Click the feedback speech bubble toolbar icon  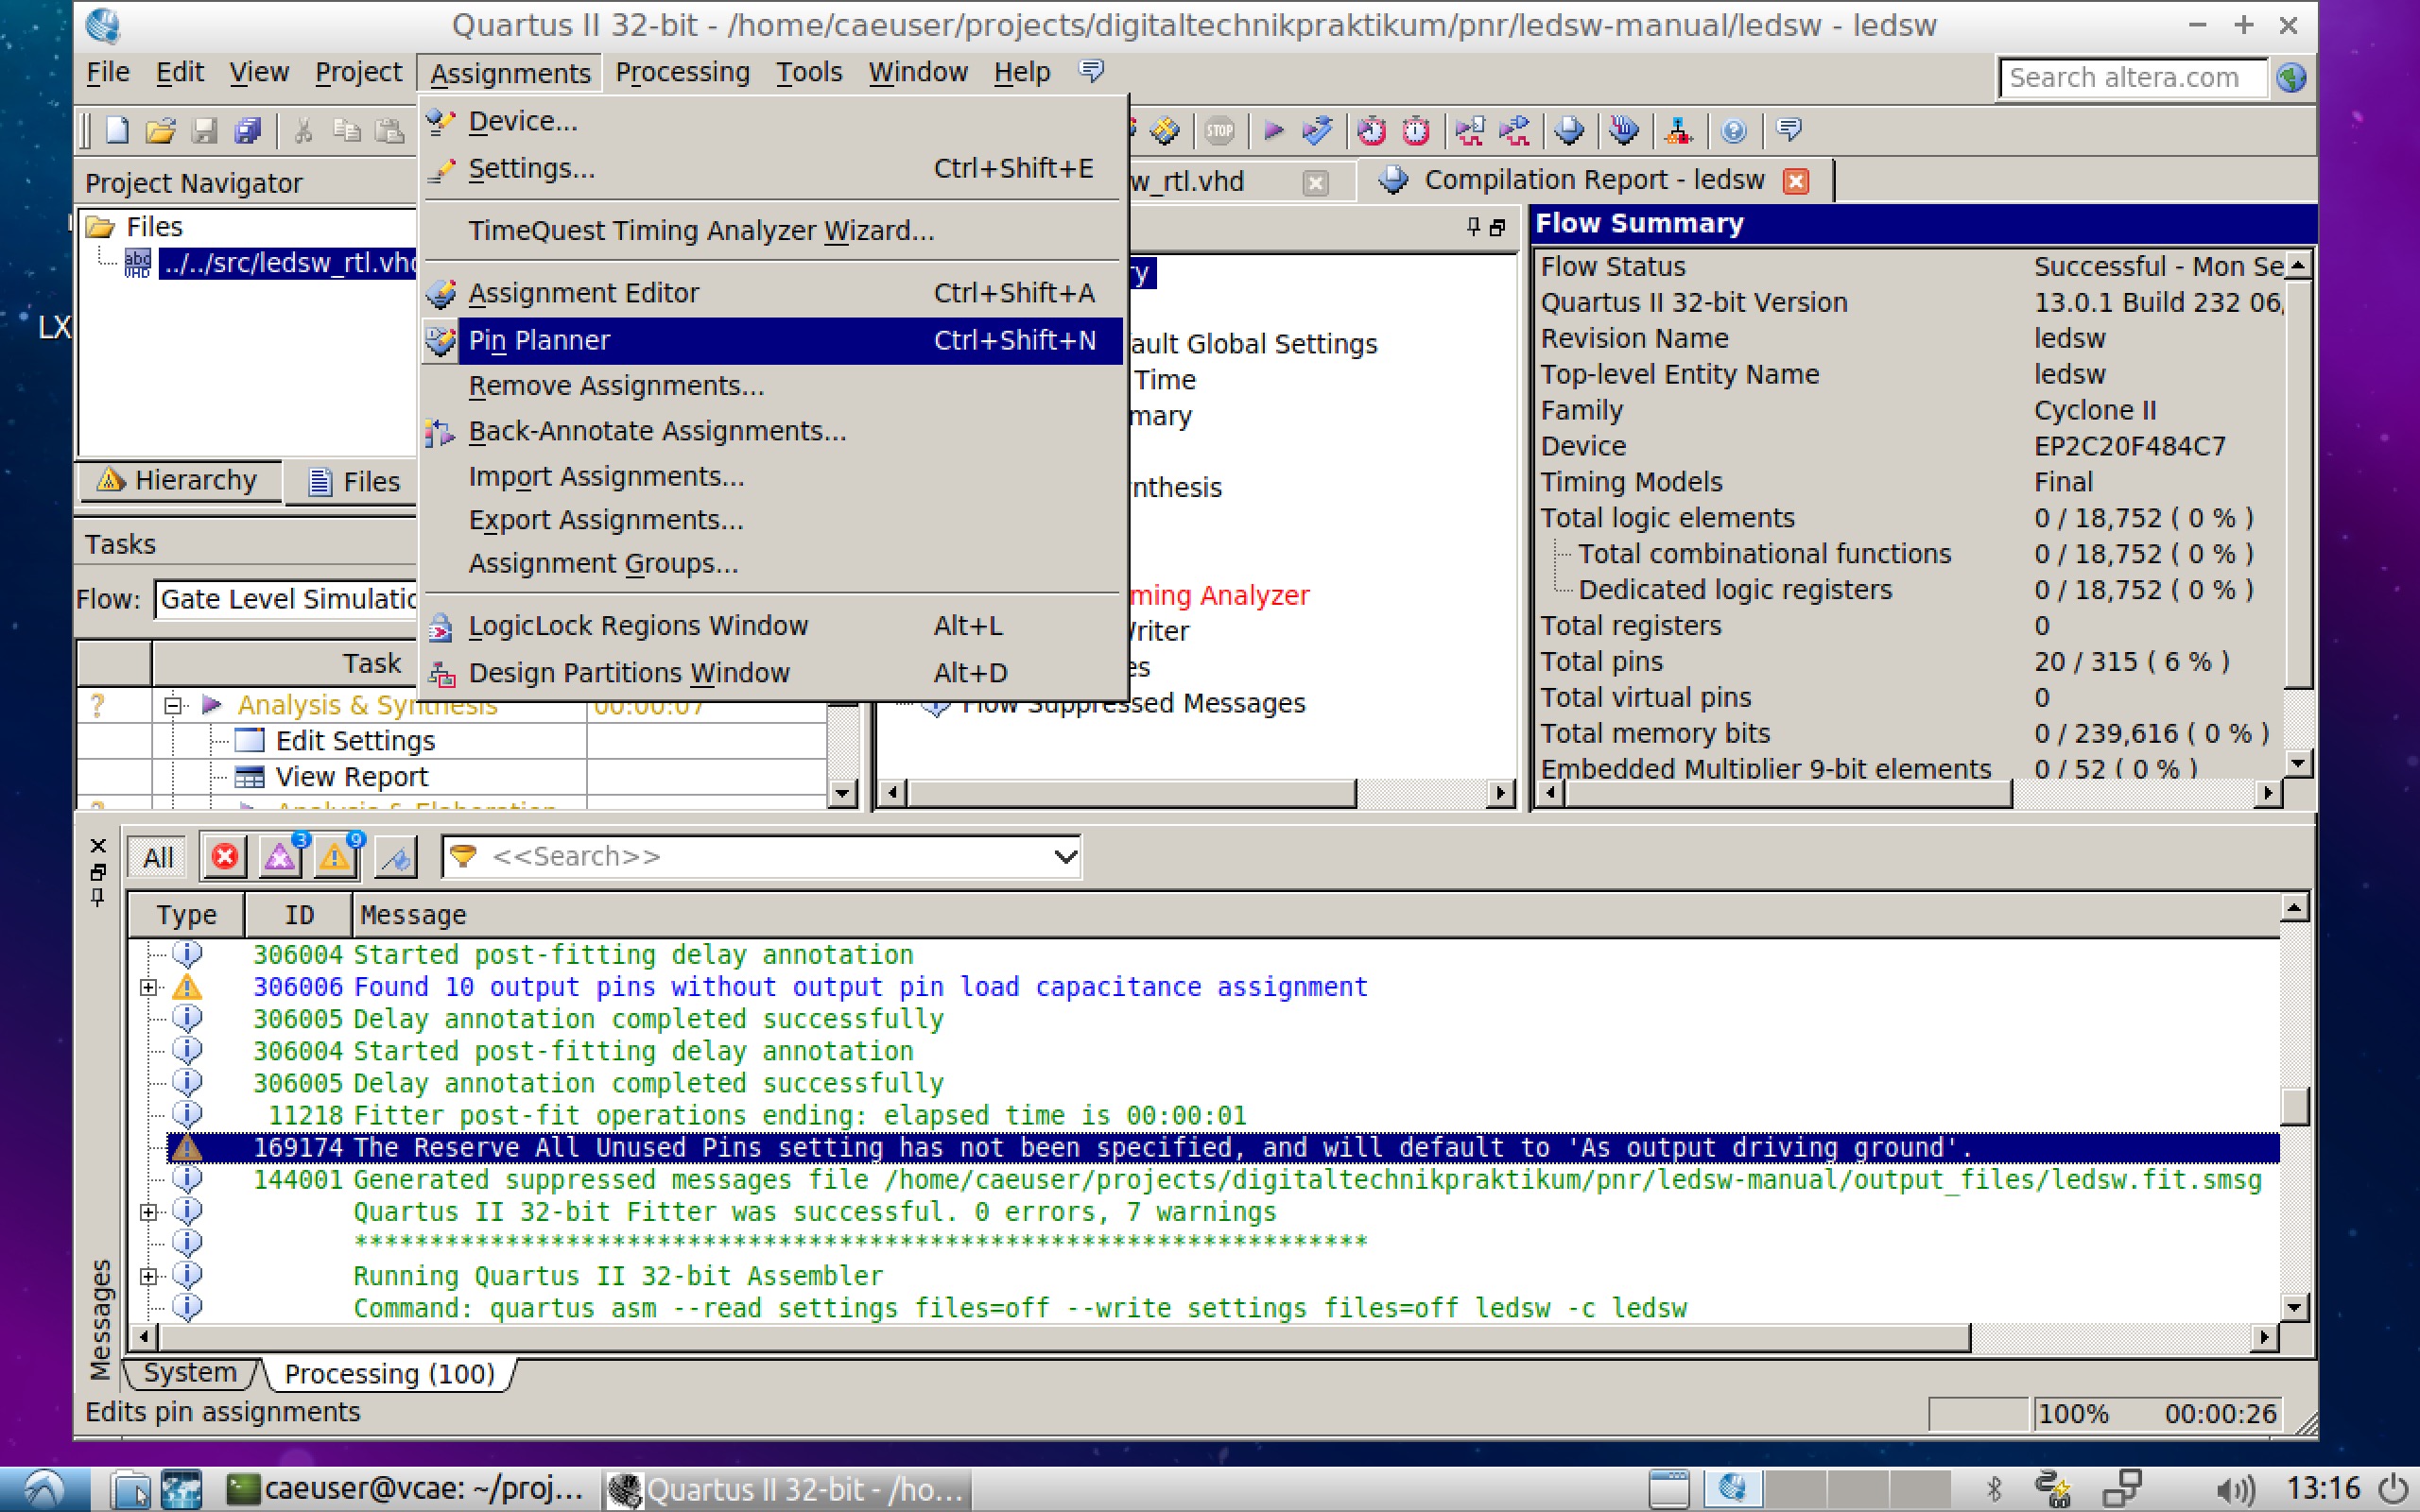[x=1789, y=131]
